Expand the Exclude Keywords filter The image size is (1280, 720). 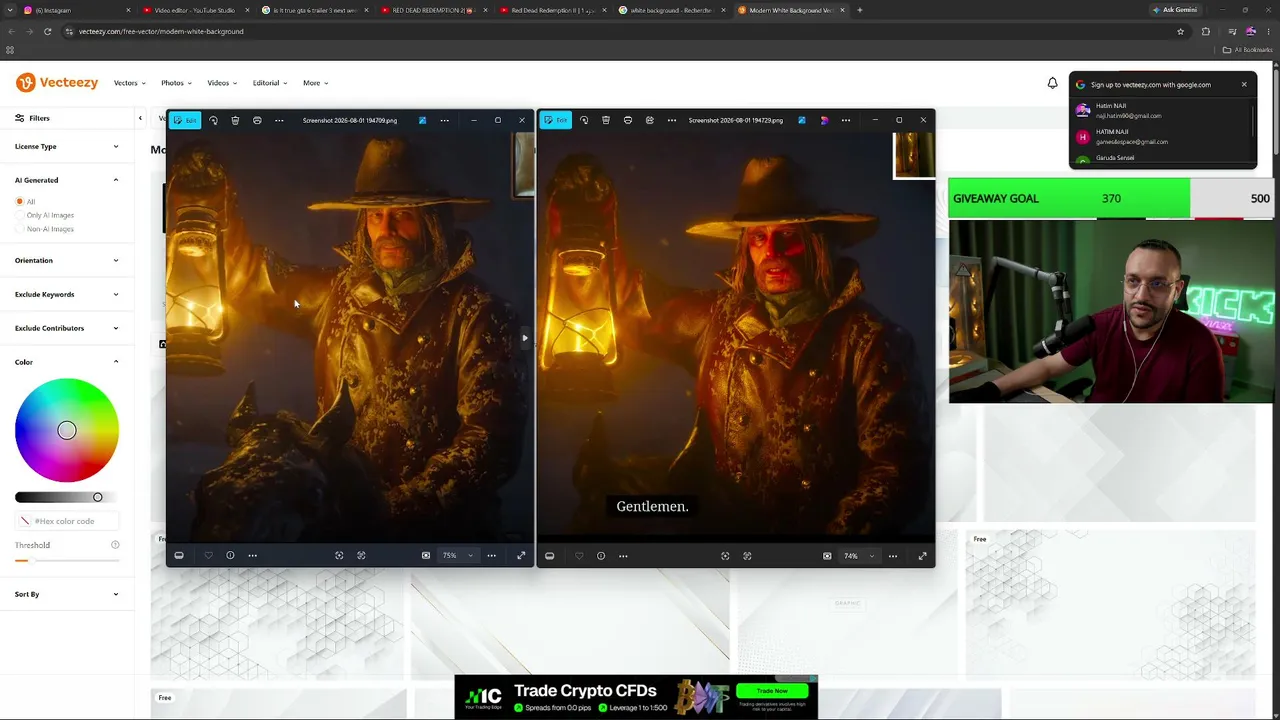tap(67, 295)
